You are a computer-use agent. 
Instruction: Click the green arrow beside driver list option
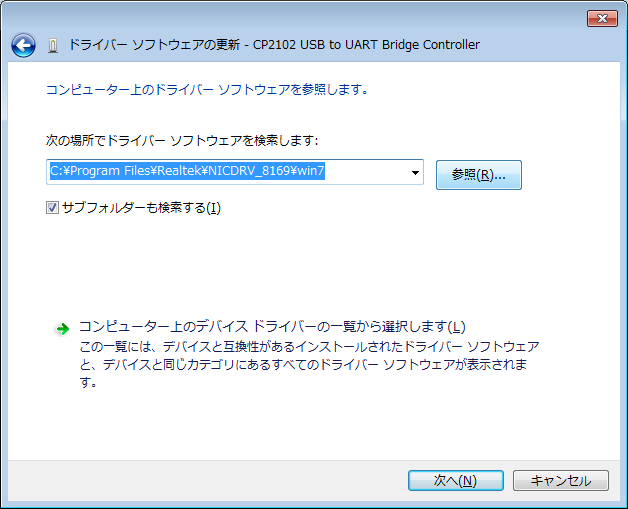click(x=62, y=328)
